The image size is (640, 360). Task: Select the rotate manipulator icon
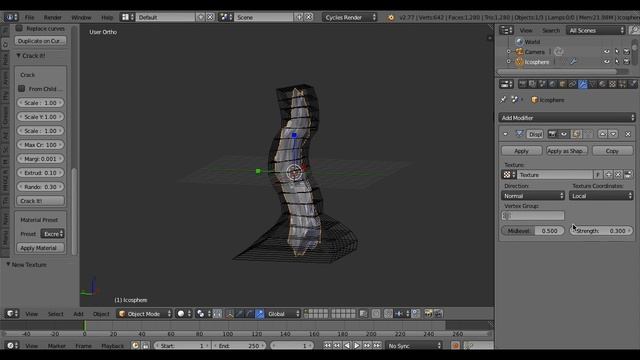249,313
